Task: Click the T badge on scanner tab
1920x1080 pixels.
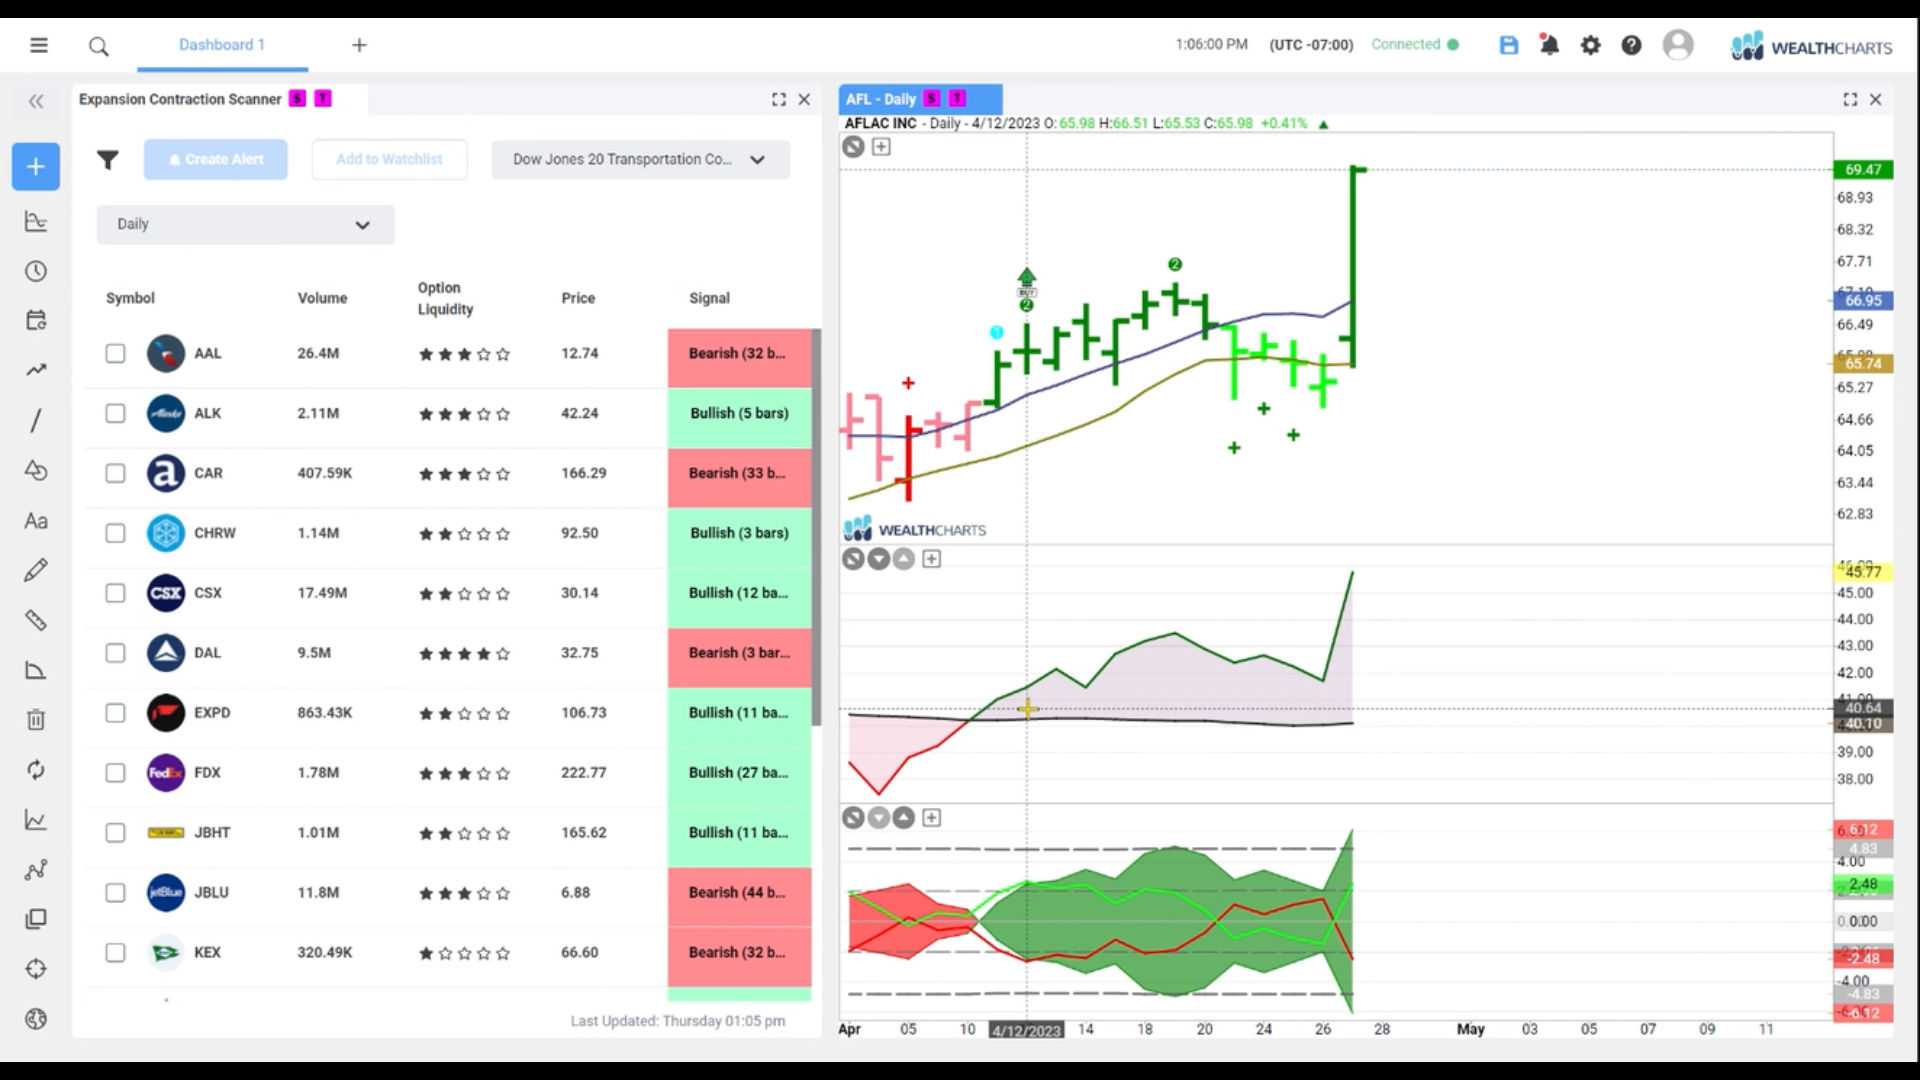Action: pos(323,98)
